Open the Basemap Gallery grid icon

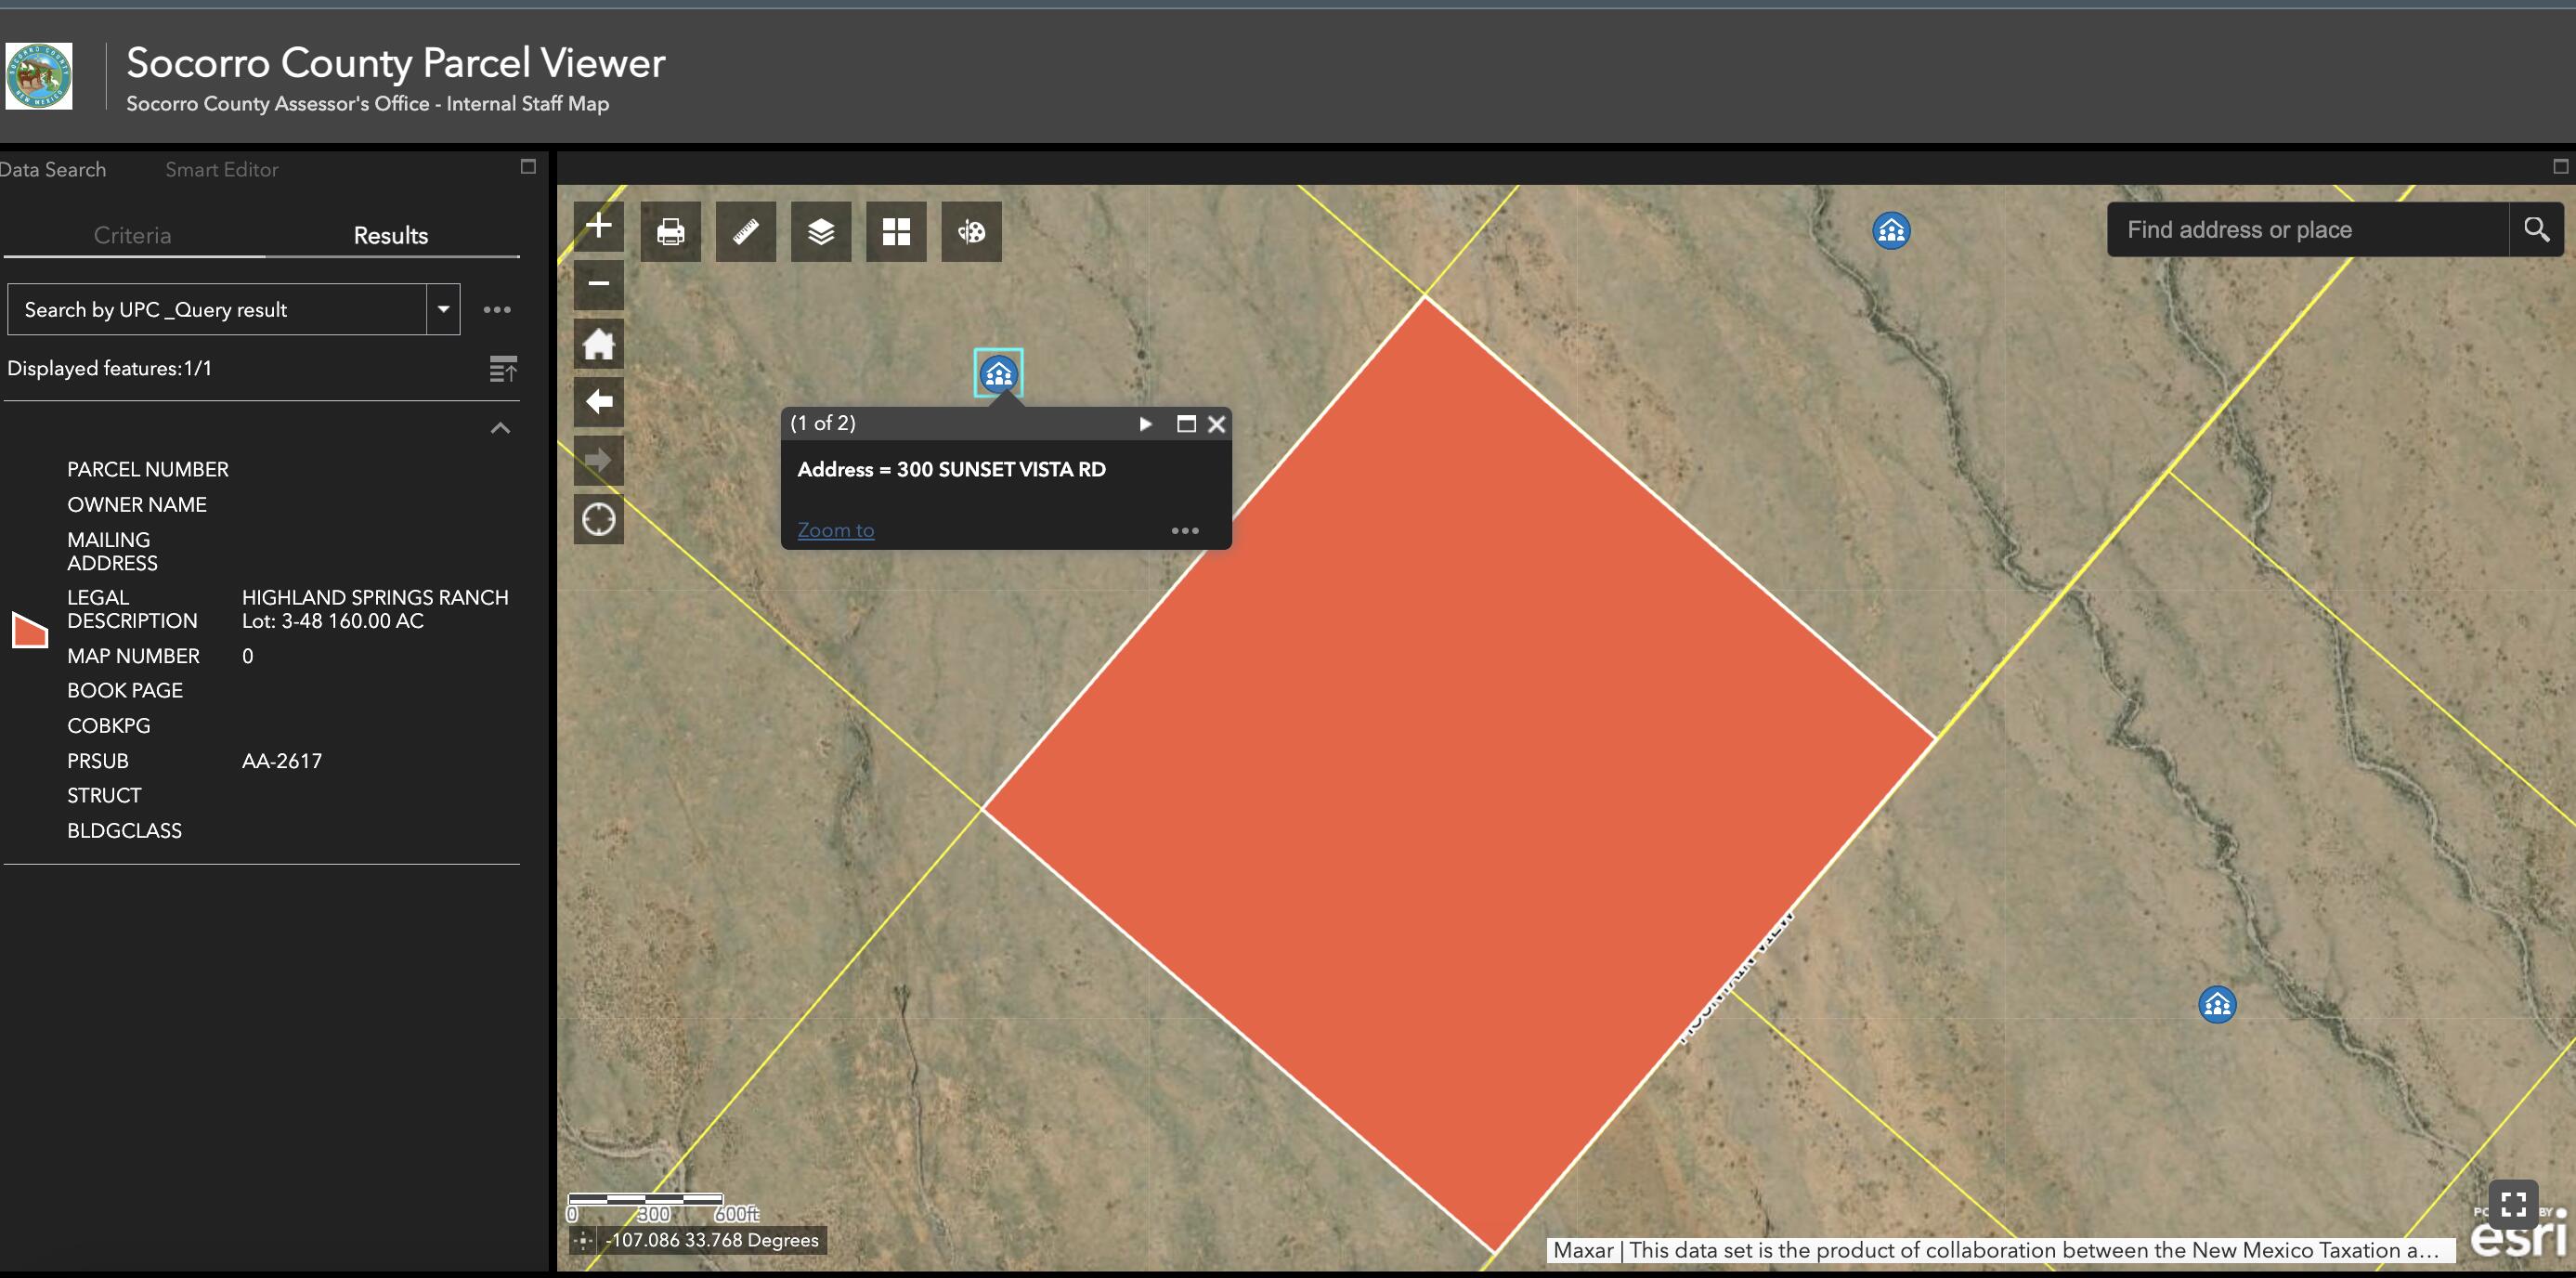(x=896, y=232)
